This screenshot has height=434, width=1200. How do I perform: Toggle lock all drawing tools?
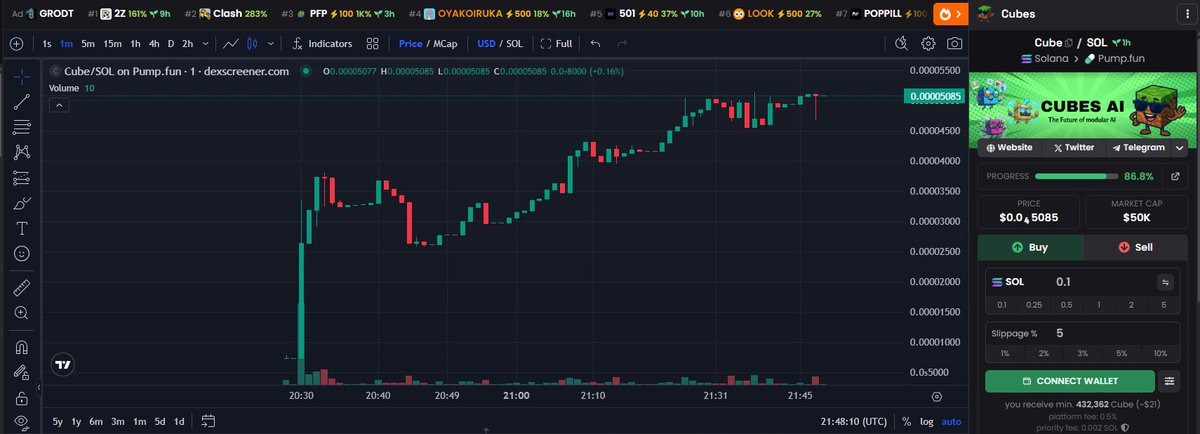coord(21,398)
